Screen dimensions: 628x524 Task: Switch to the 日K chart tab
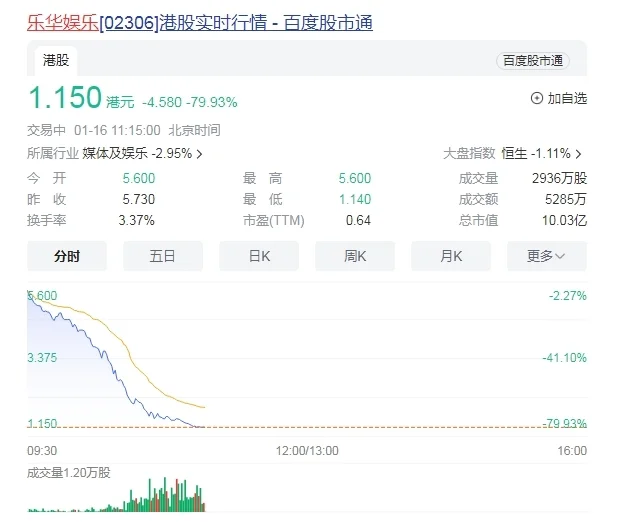259,256
